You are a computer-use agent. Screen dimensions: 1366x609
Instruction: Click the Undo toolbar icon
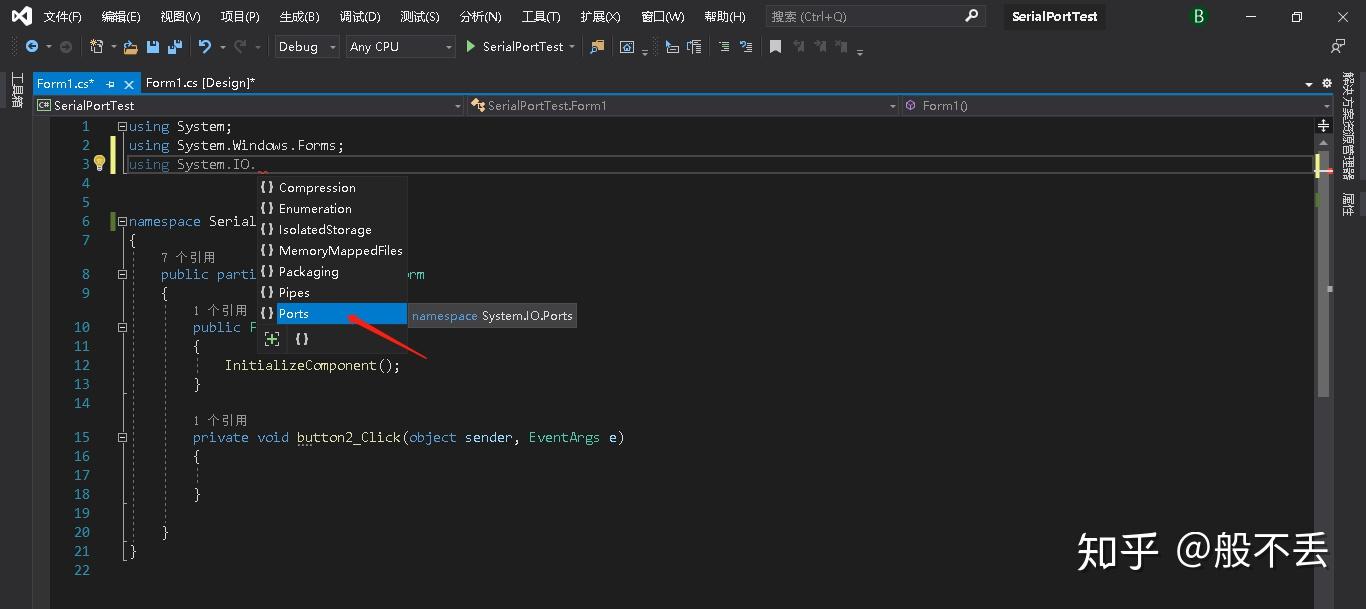(205, 46)
